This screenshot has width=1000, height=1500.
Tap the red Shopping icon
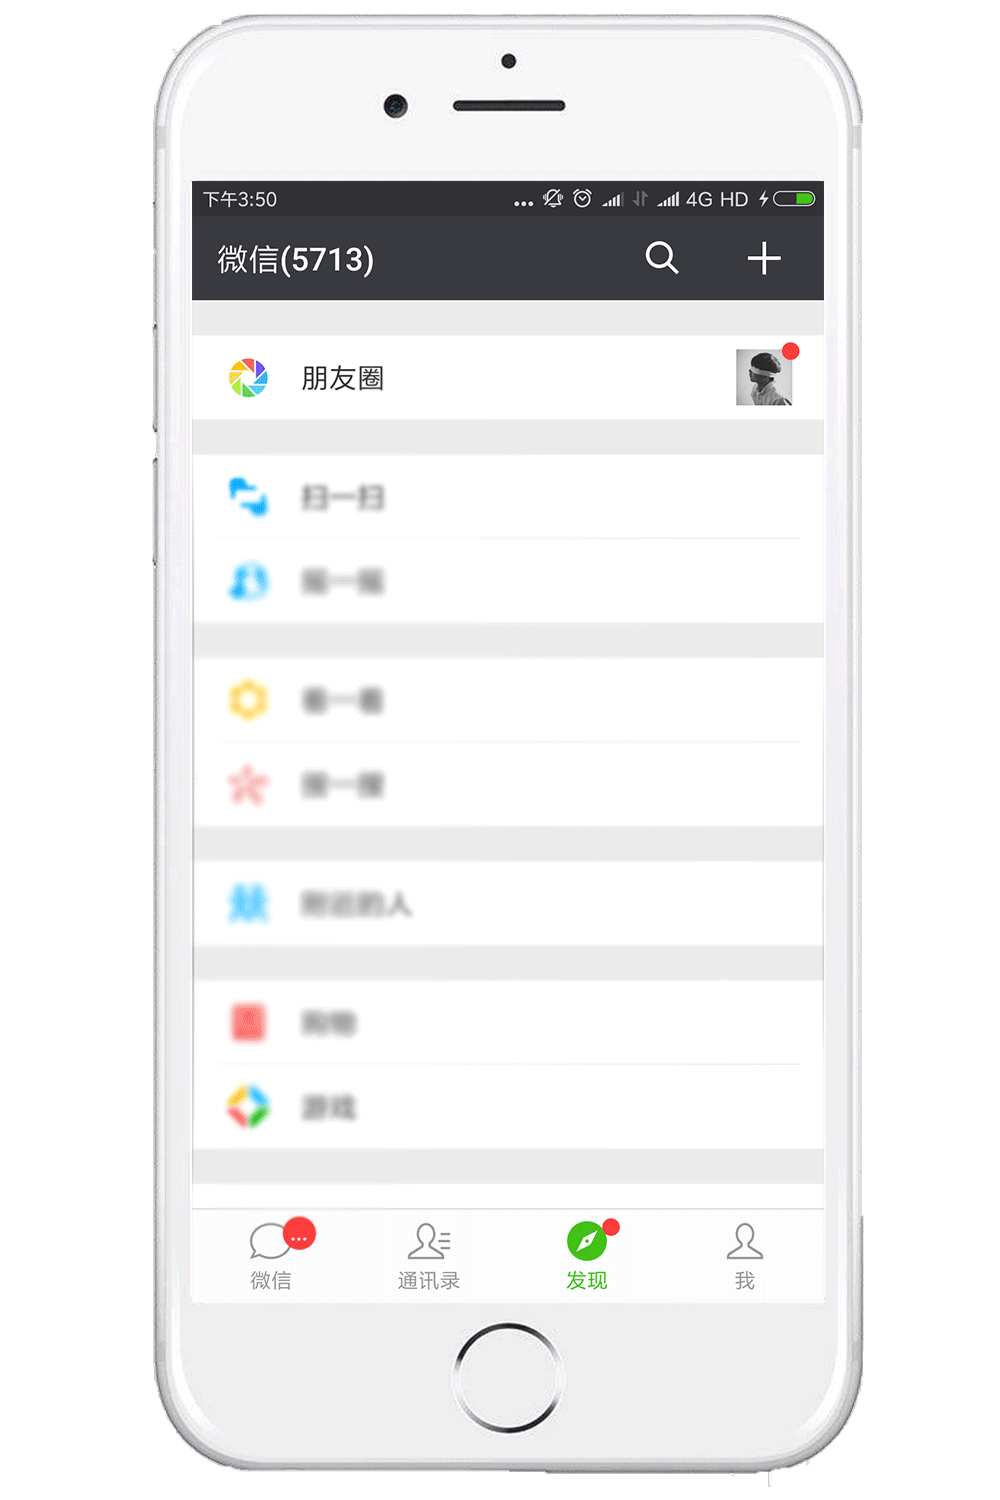click(248, 1022)
